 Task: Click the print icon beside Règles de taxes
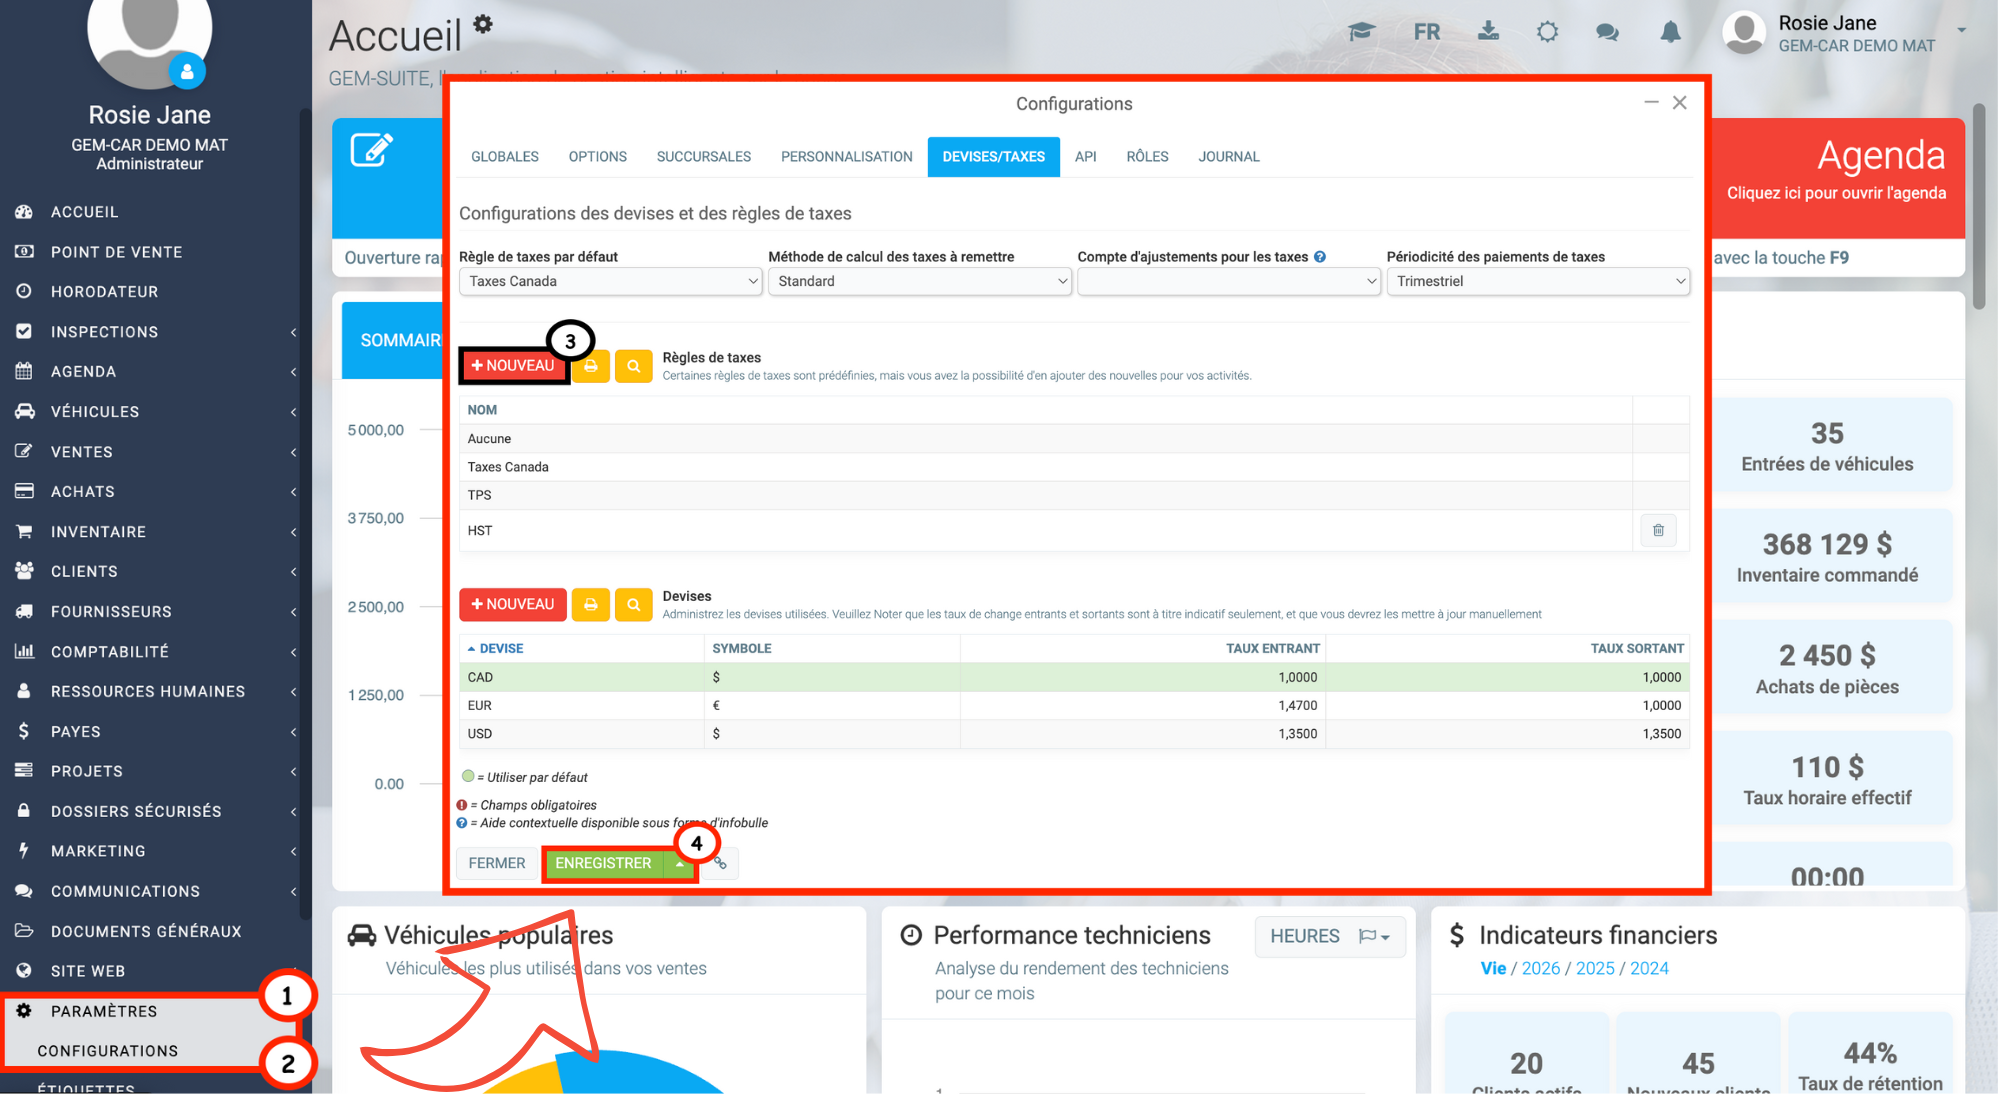591,366
